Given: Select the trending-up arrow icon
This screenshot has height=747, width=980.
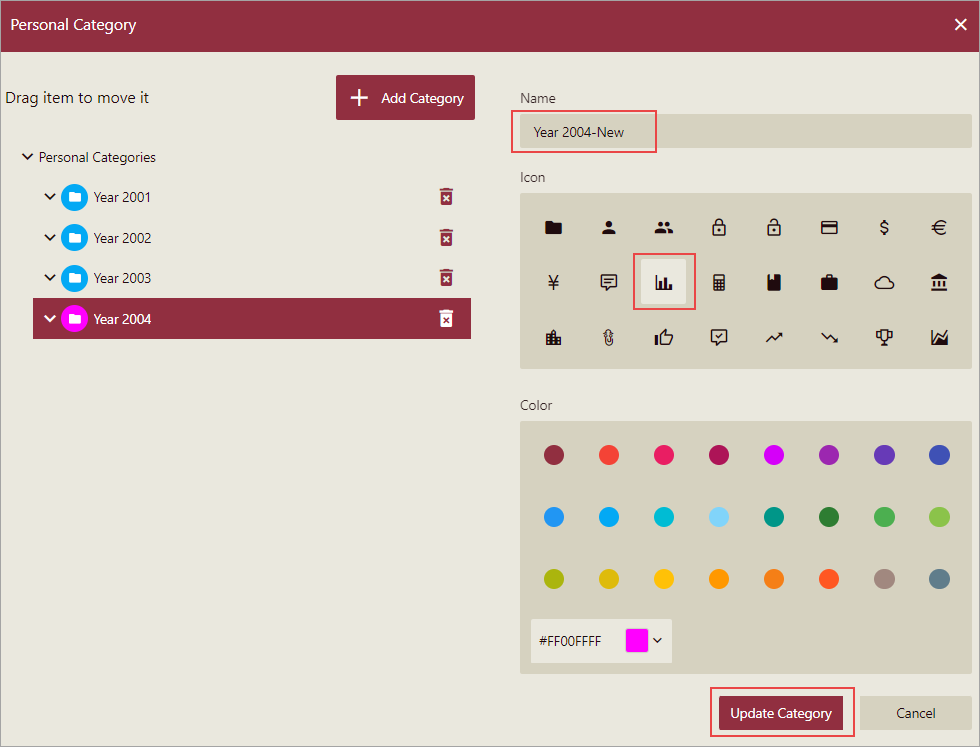Looking at the screenshot, I should (x=773, y=337).
